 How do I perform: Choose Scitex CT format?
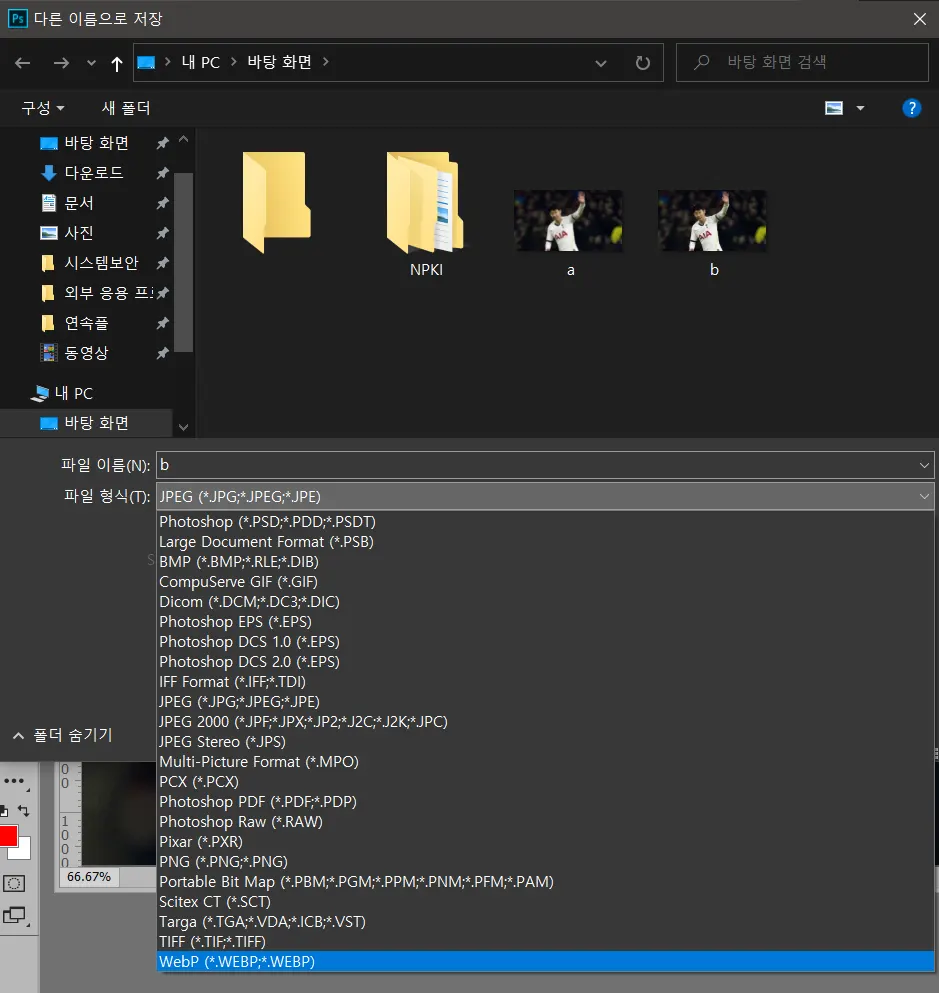[545, 902]
